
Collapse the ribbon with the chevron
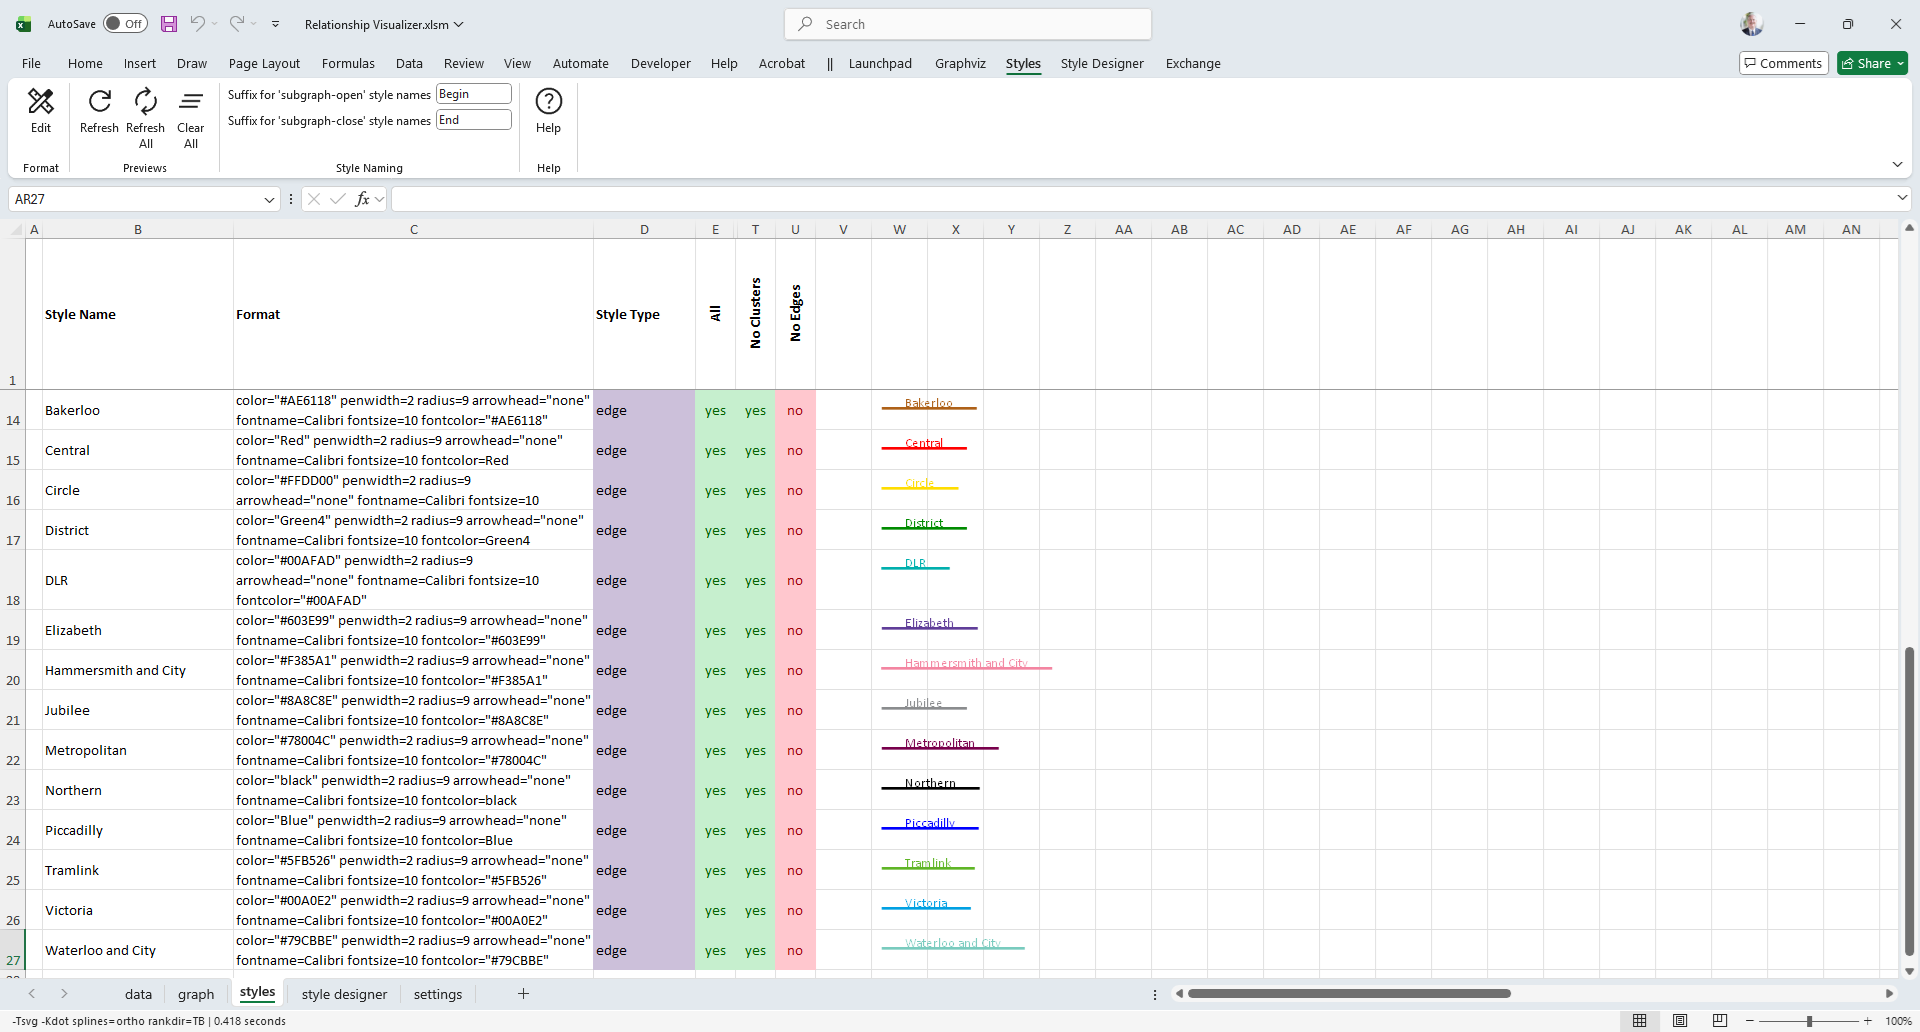(x=1897, y=165)
